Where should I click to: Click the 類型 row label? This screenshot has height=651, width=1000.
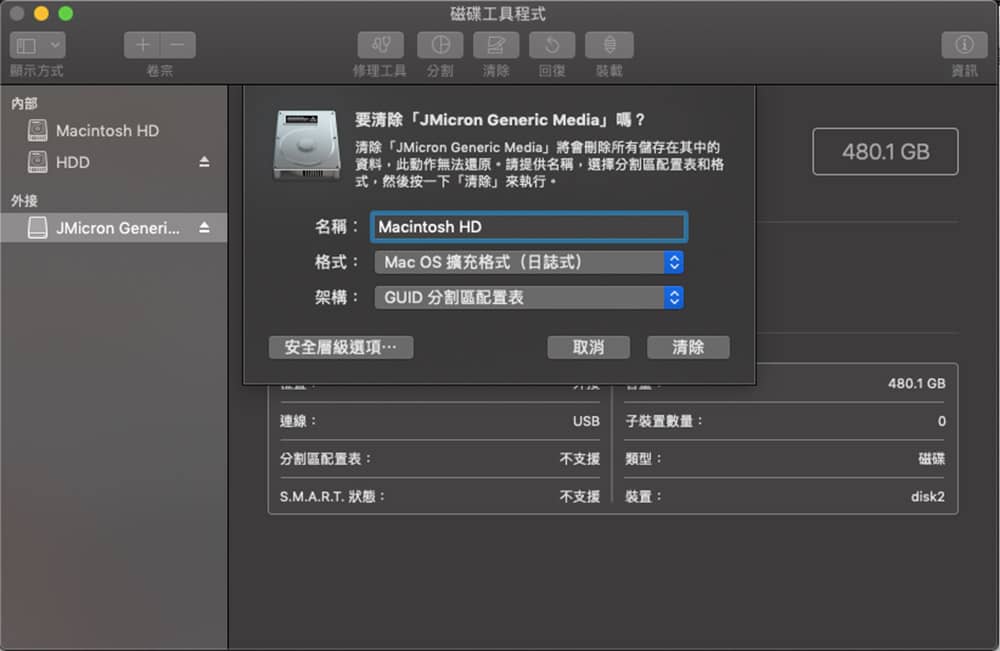click(x=643, y=459)
